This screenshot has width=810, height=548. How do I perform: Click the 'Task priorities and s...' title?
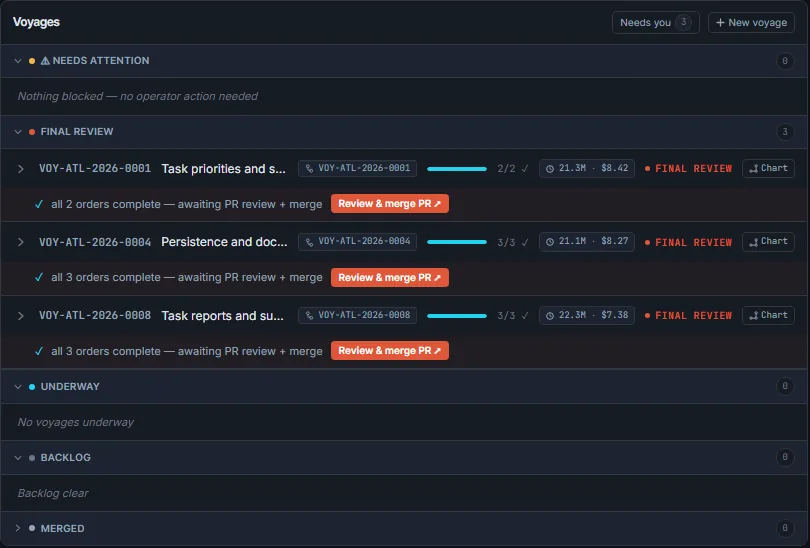(x=223, y=169)
